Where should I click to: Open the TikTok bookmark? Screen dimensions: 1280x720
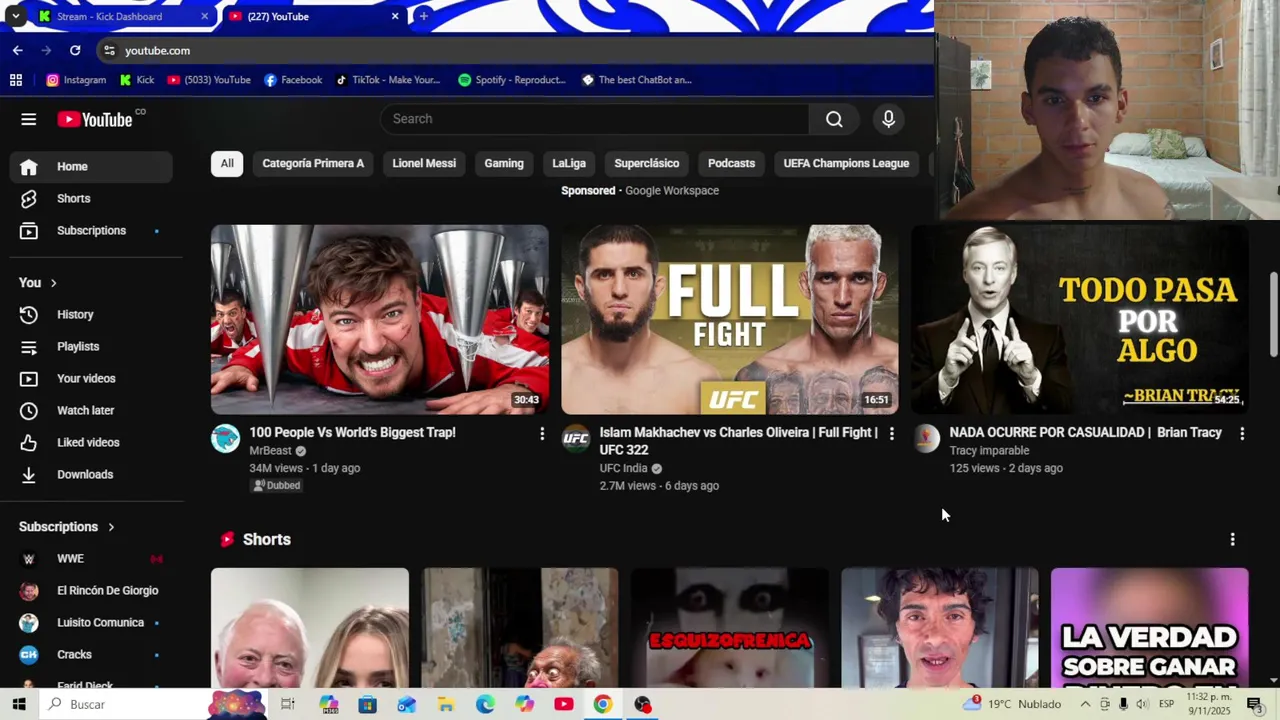tap(387, 80)
